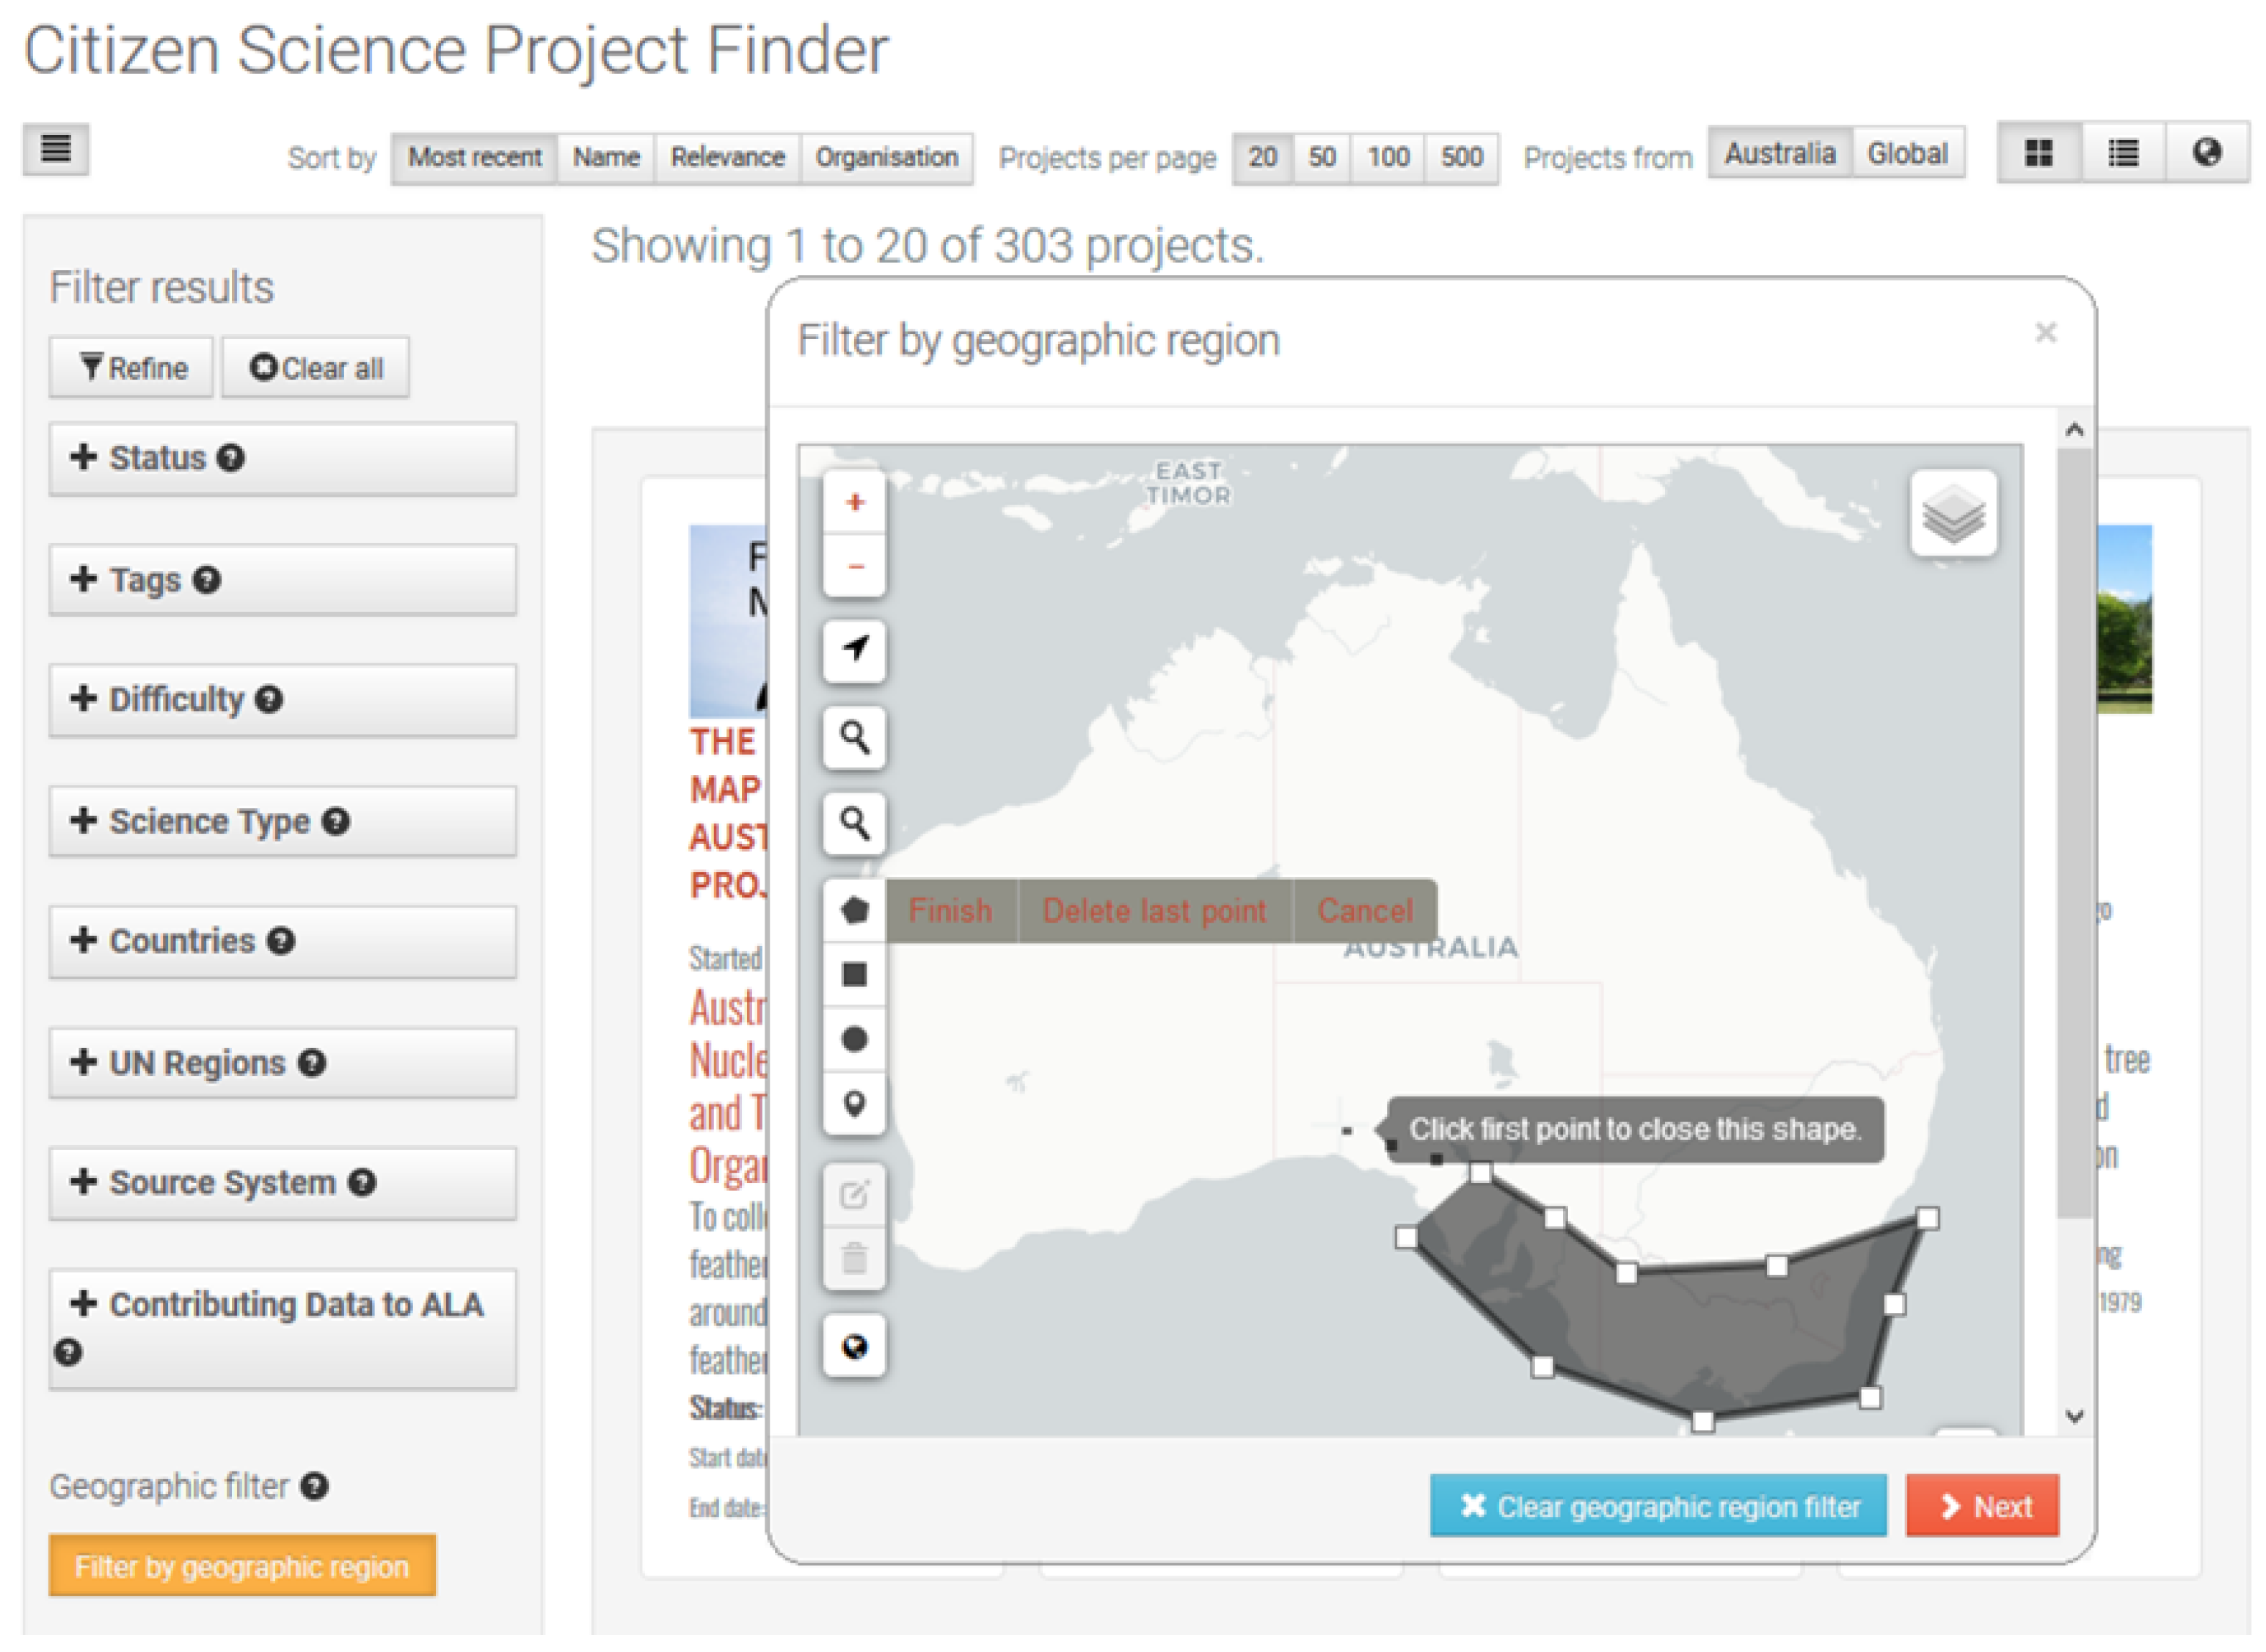The image size is (2266, 1652).
Task: Select the polygon draw tool
Action: pyautogui.click(x=854, y=911)
